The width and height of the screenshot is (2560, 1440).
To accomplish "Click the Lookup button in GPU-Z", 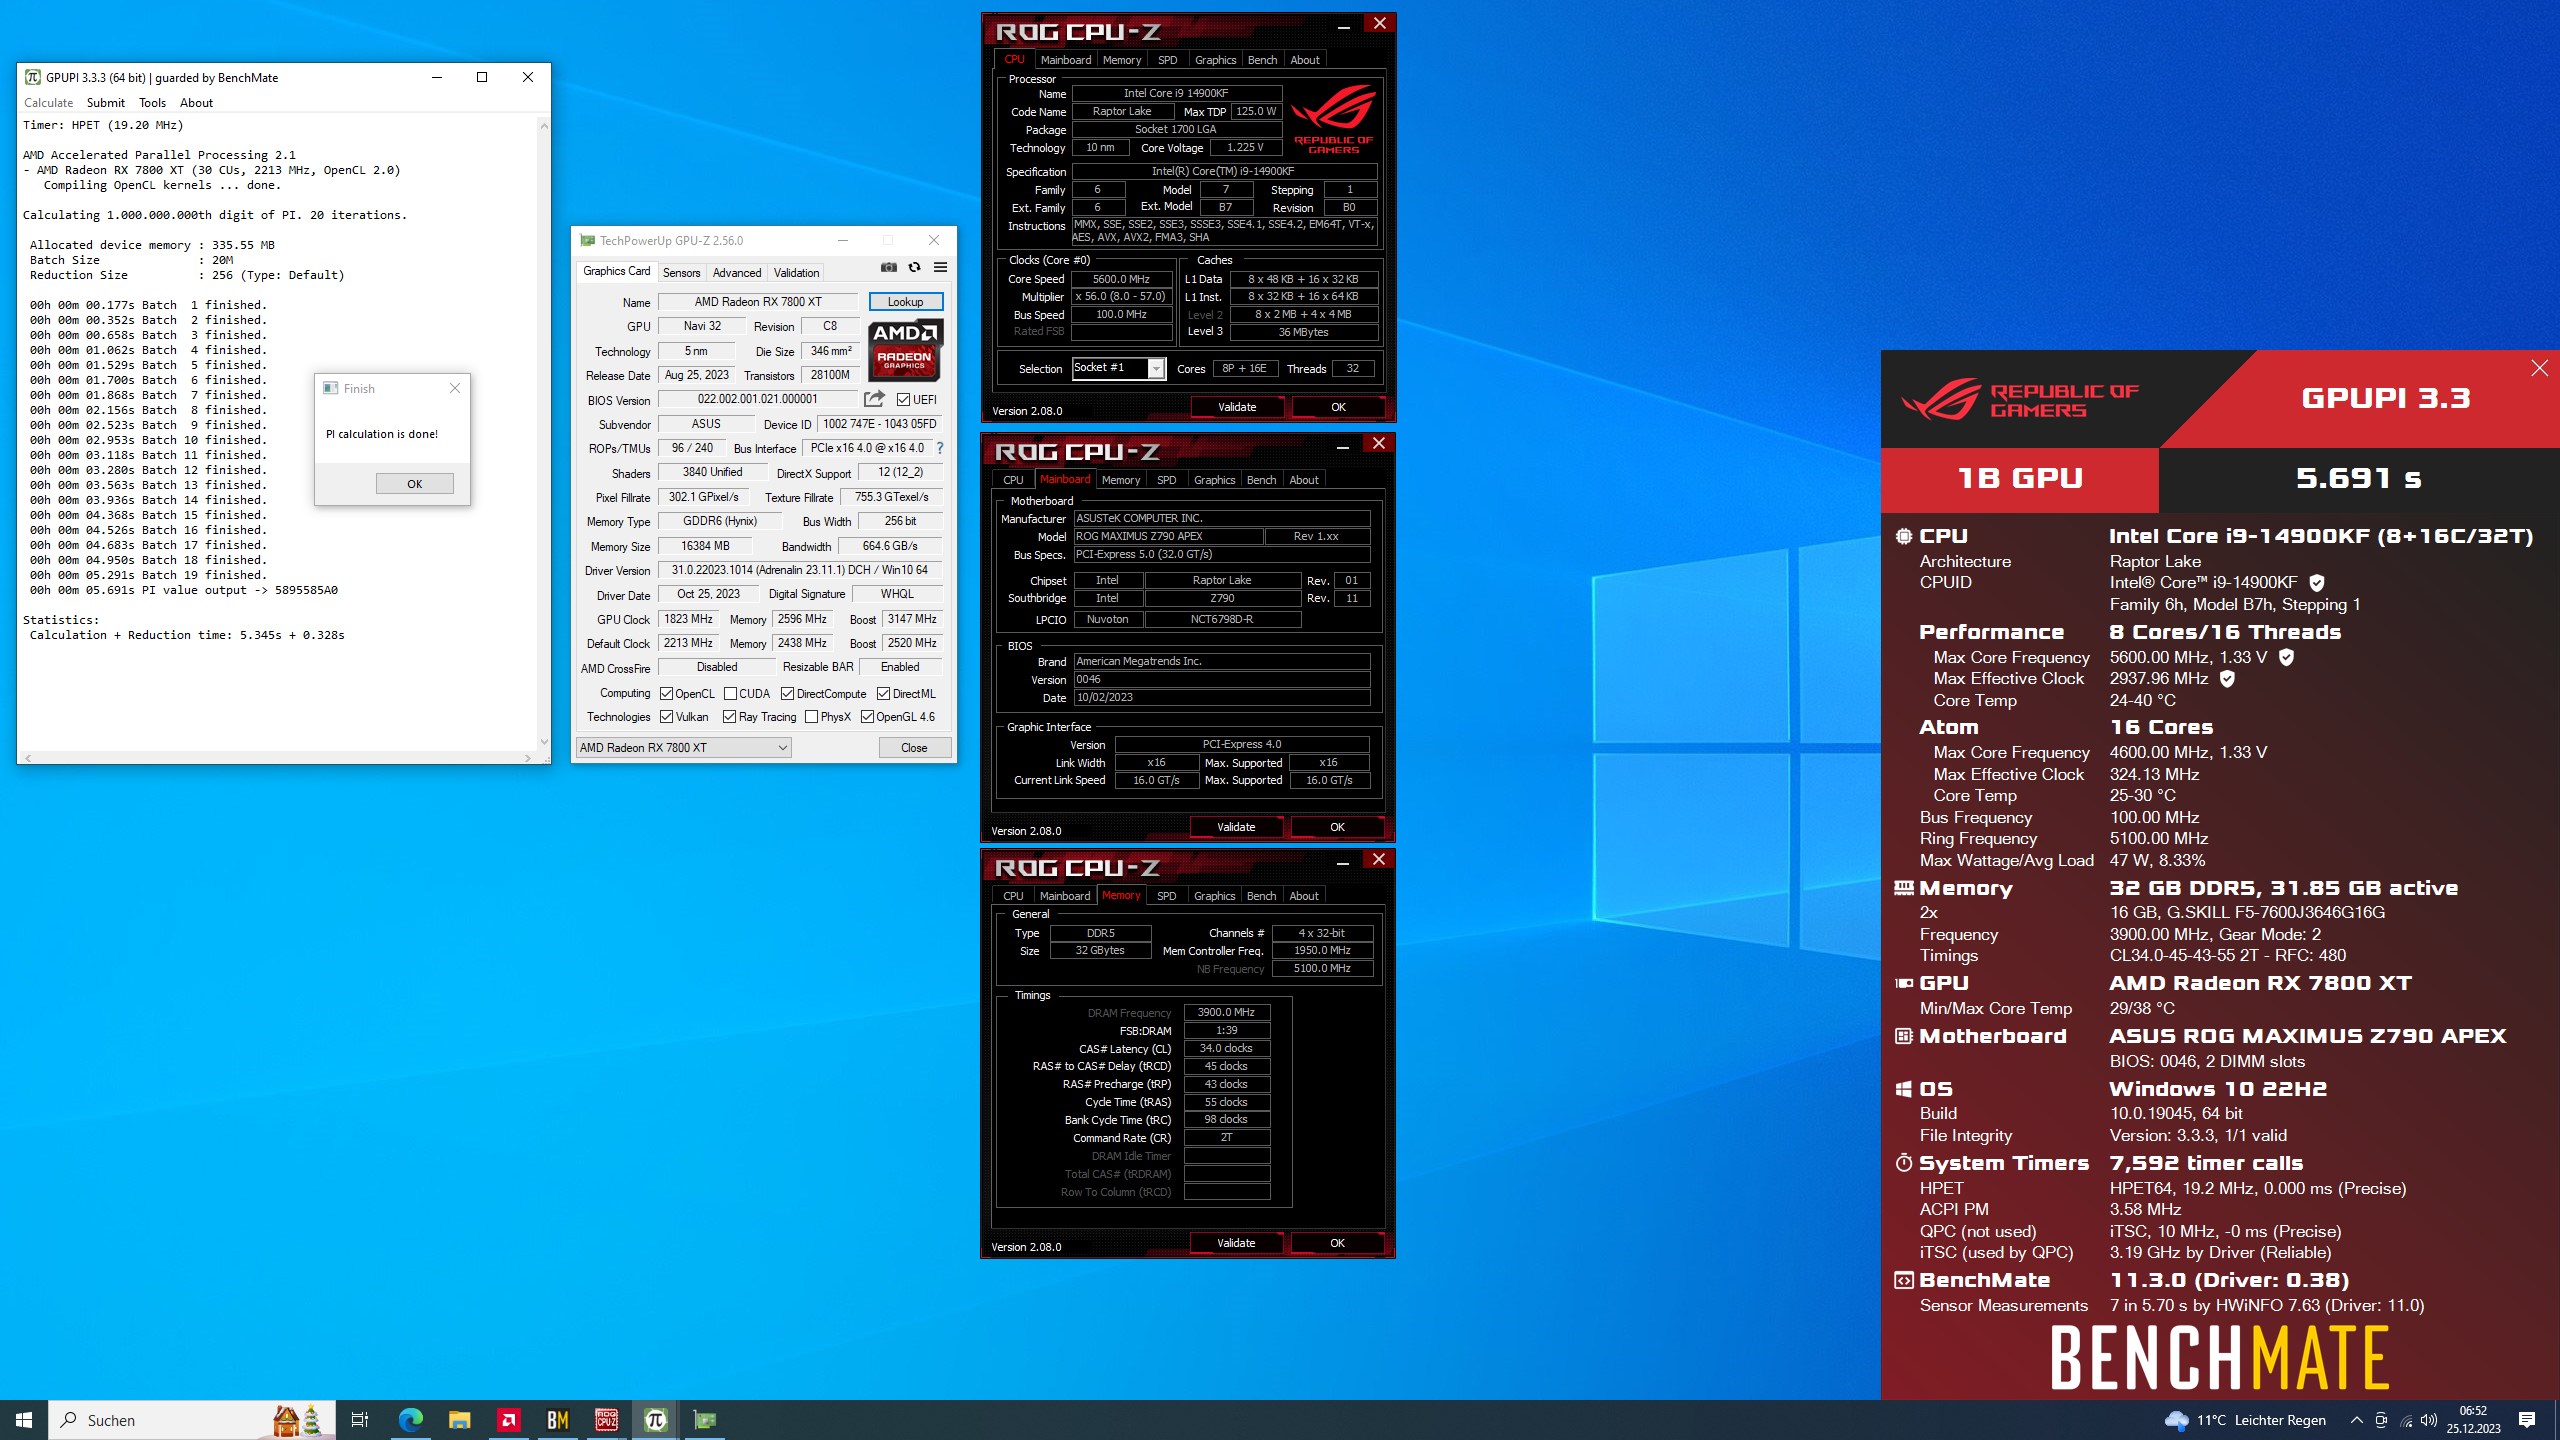I will [x=905, y=301].
